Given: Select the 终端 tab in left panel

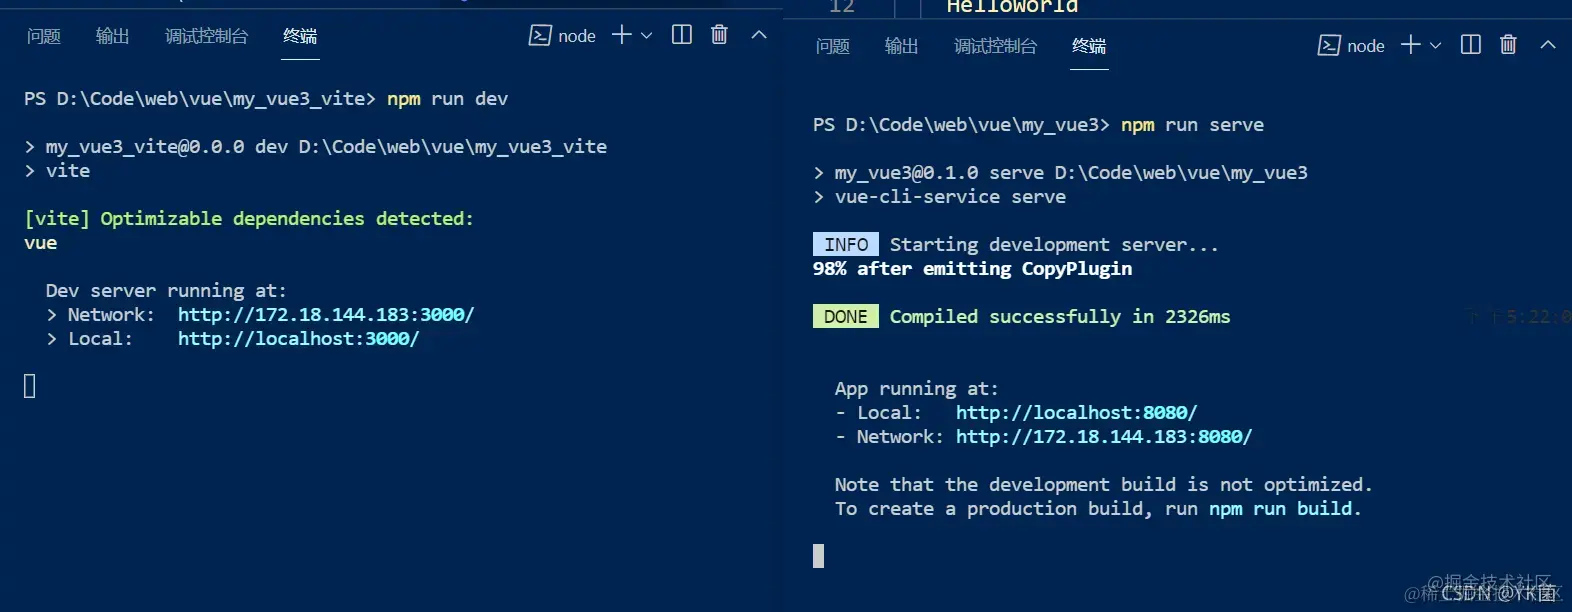Looking at the screenshot, I should [300, 36].
